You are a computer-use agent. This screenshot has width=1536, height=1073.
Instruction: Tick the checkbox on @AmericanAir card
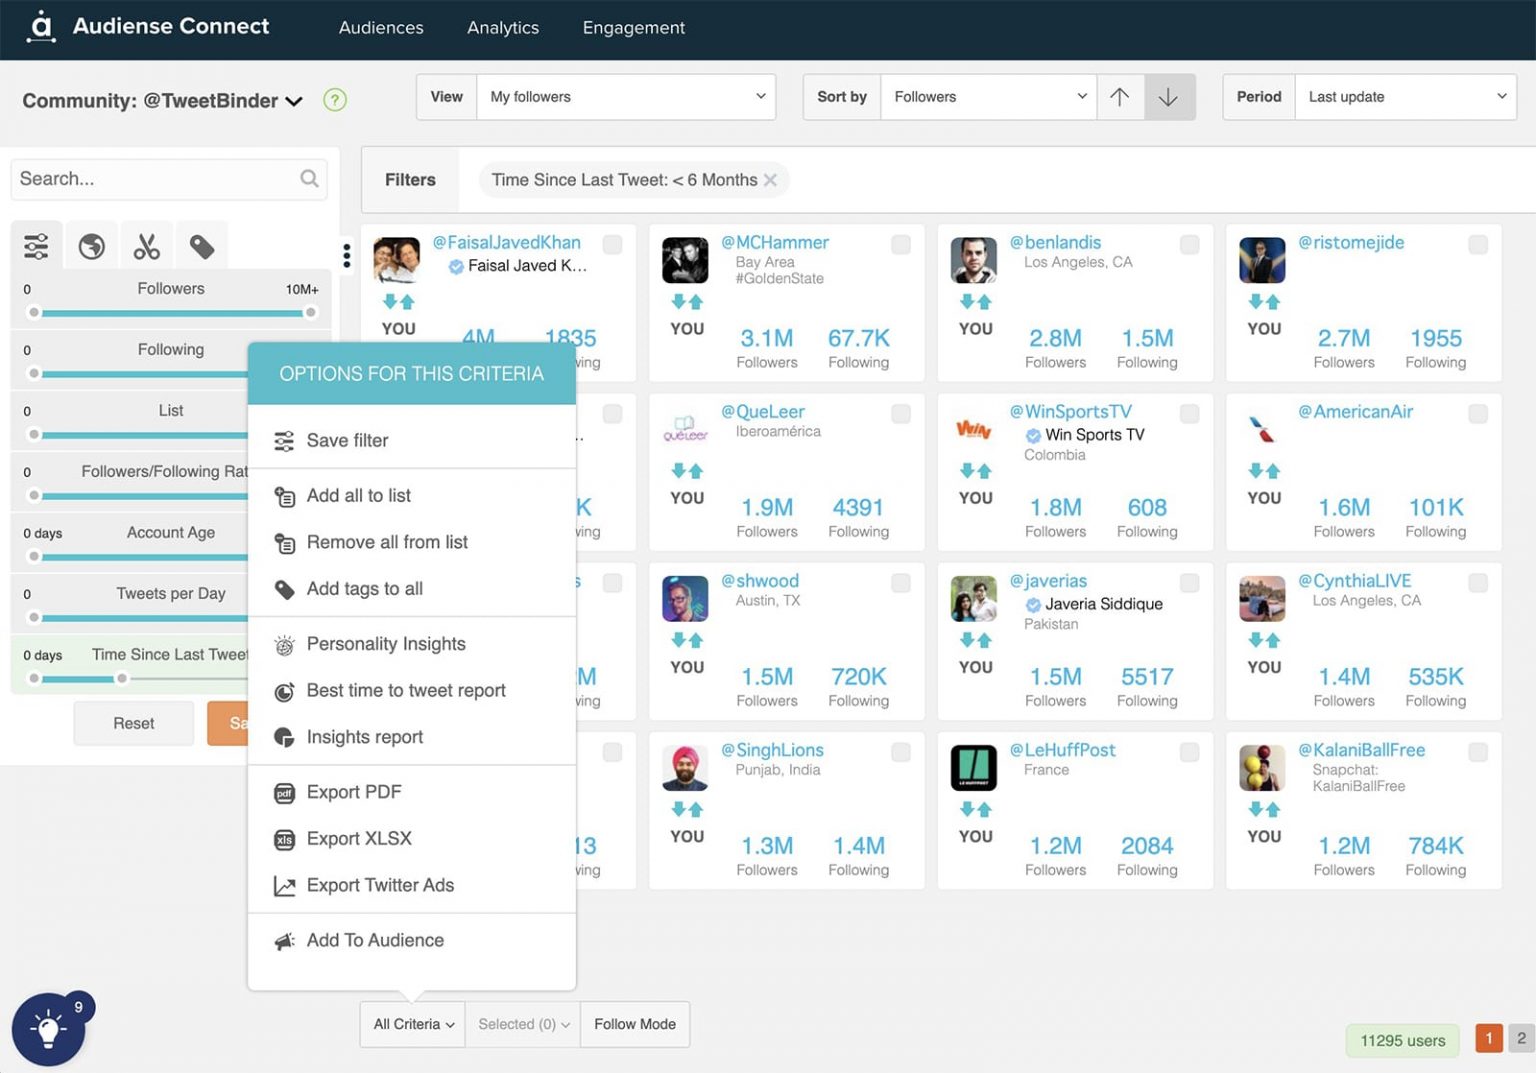(1478, 413)
